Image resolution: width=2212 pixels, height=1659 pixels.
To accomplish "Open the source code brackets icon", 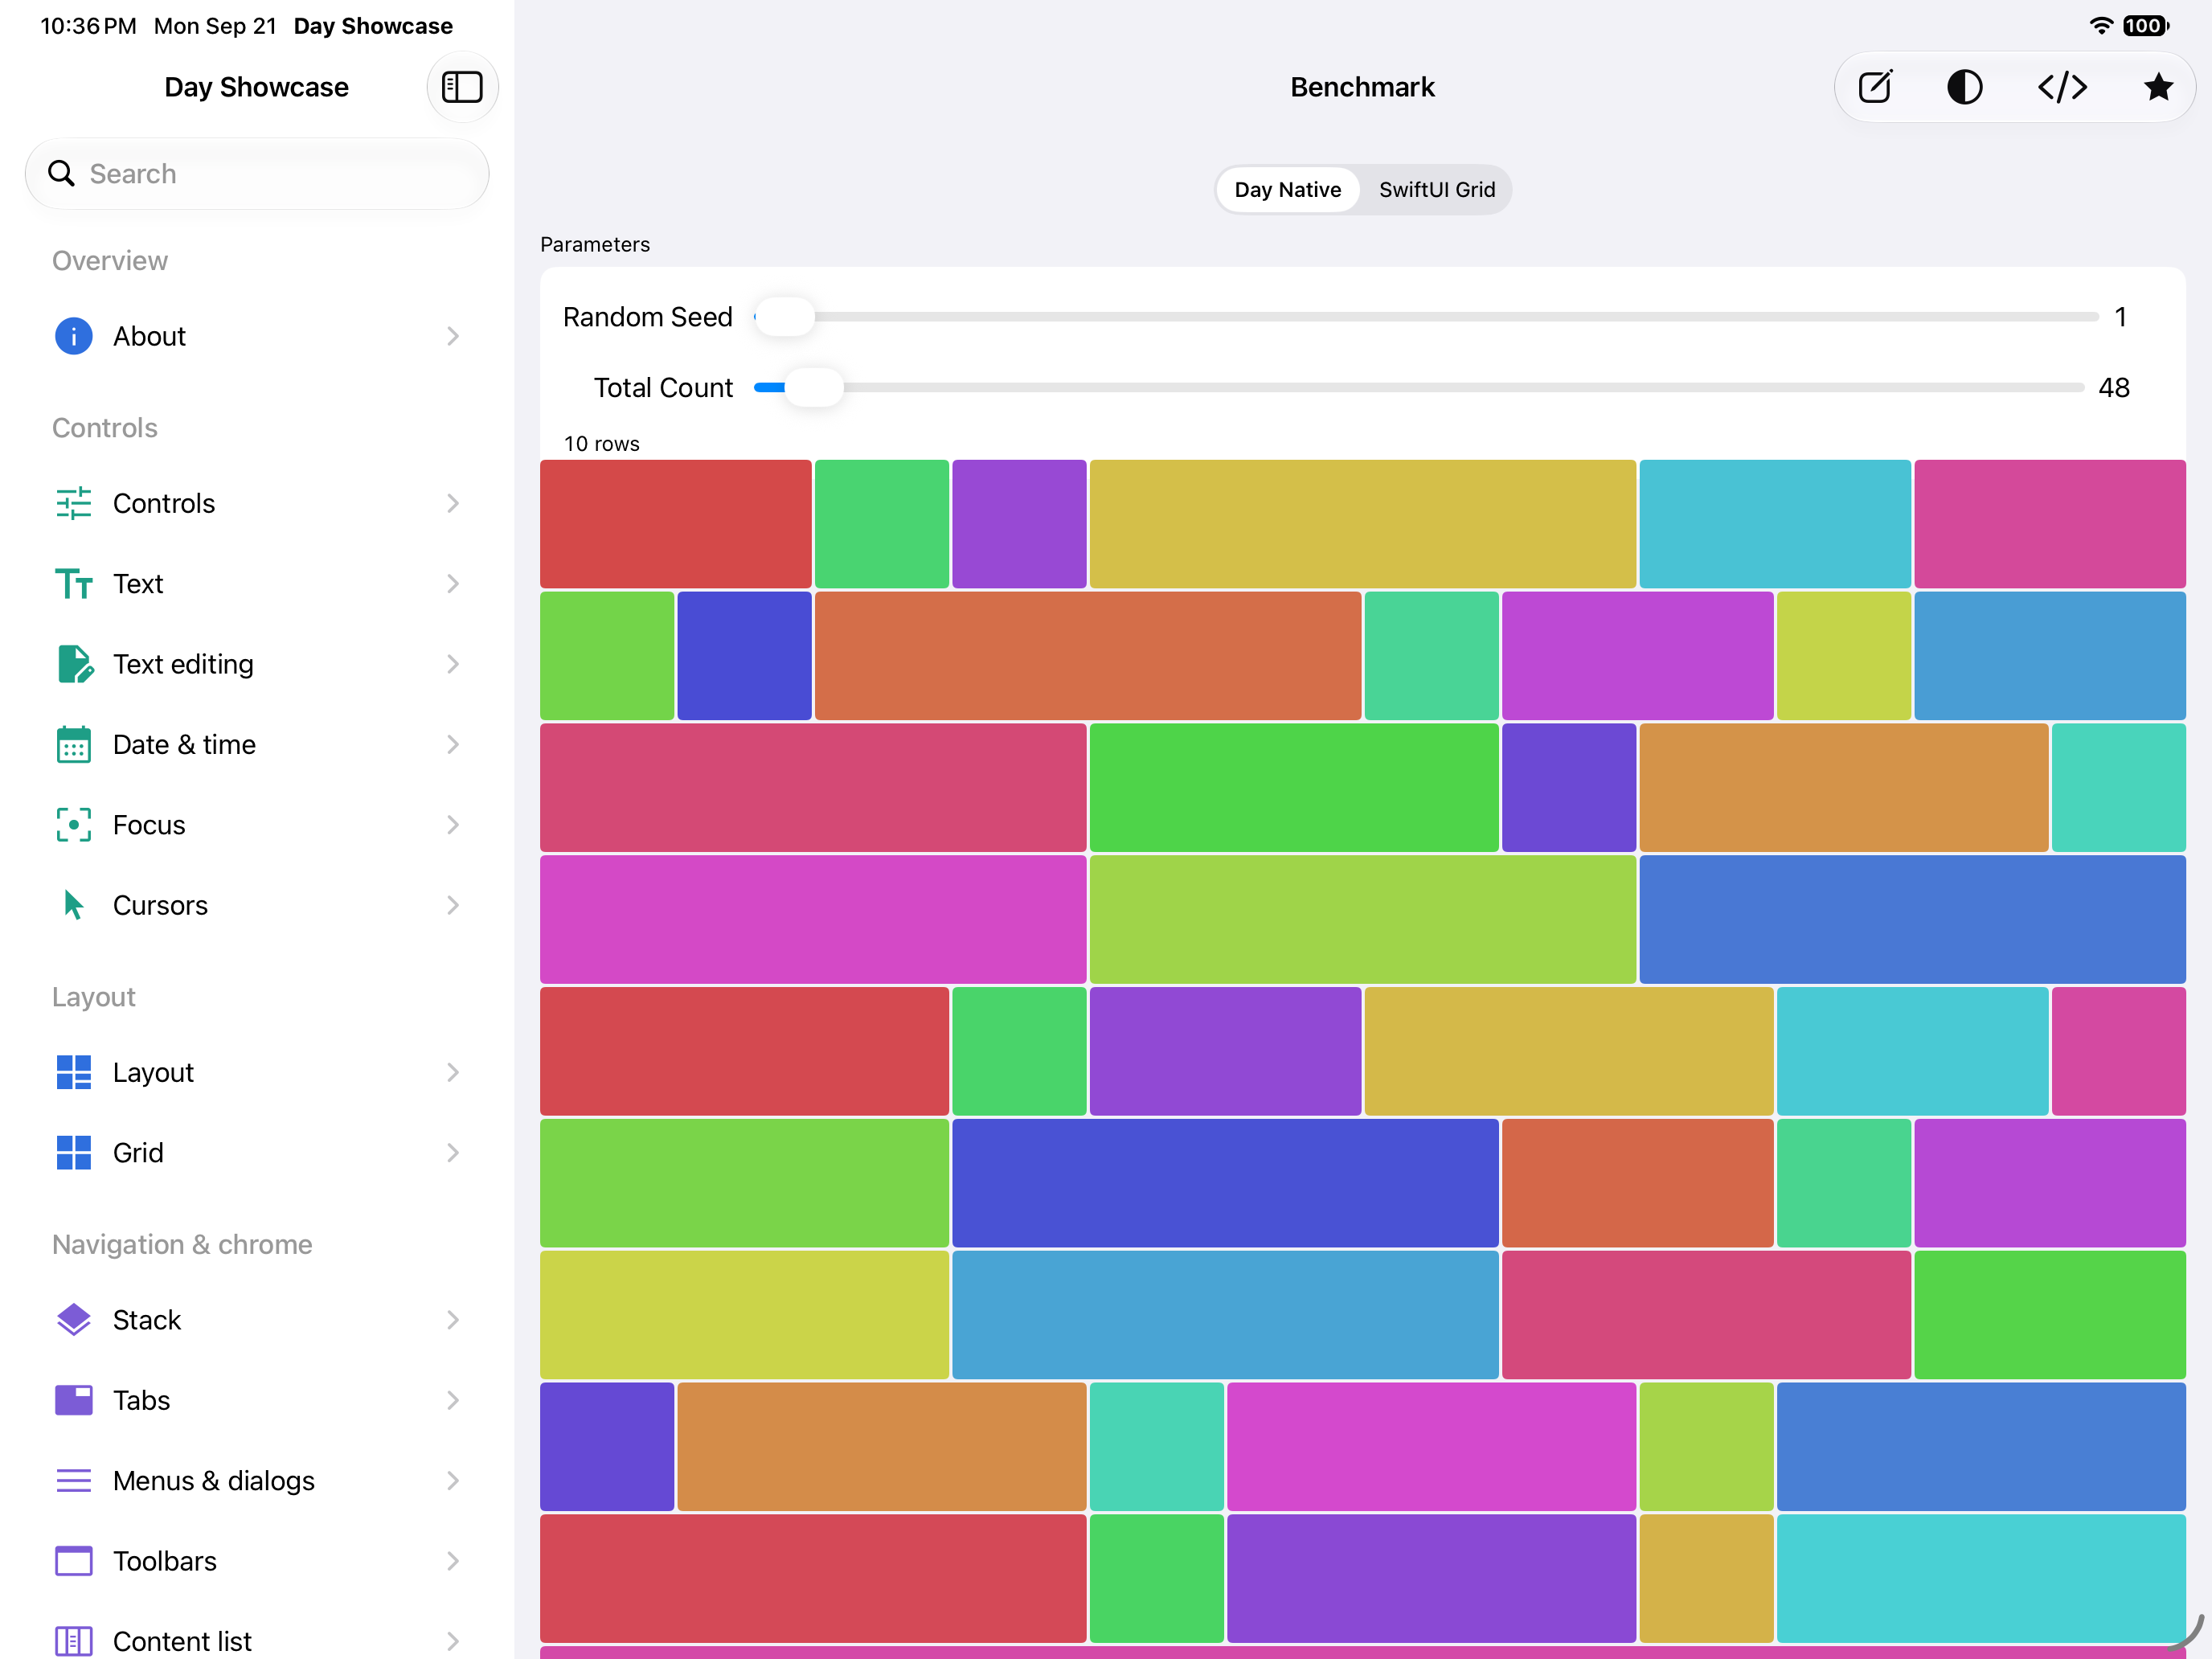I will click(x=2062, y=87).
